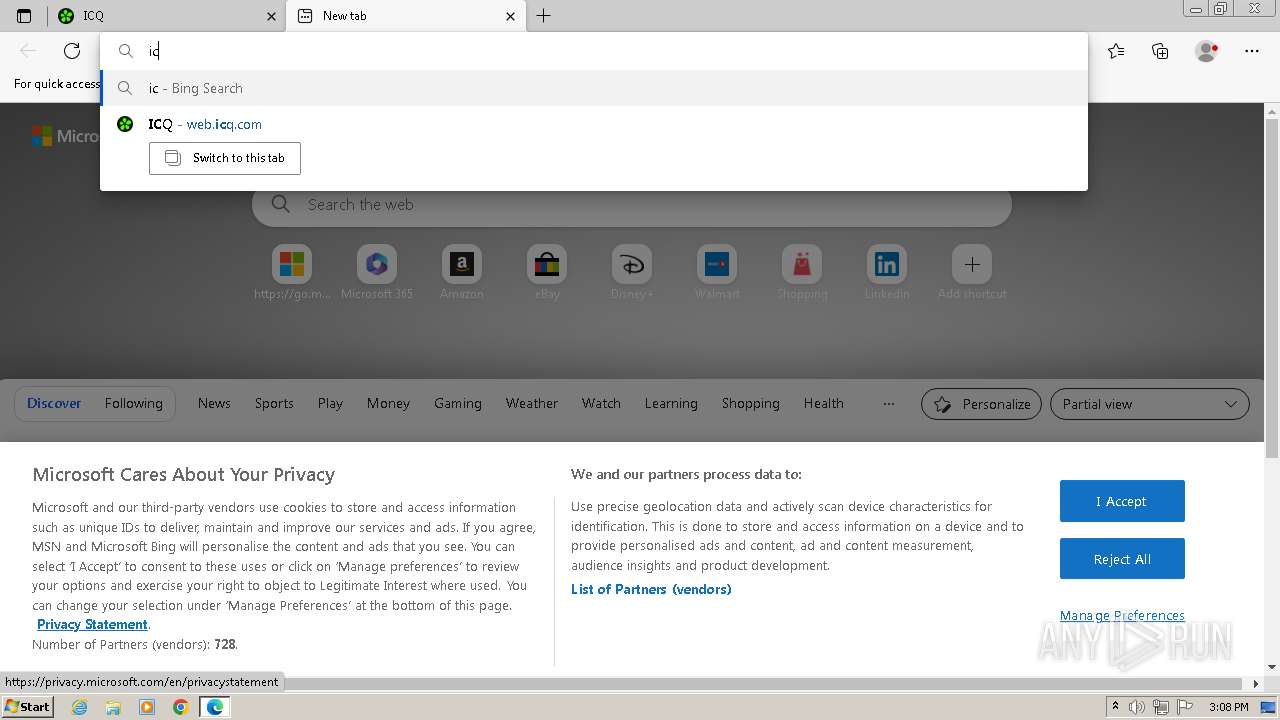
Task: Launch Internet Explorer from taskbar
Action: click(80, 707)
